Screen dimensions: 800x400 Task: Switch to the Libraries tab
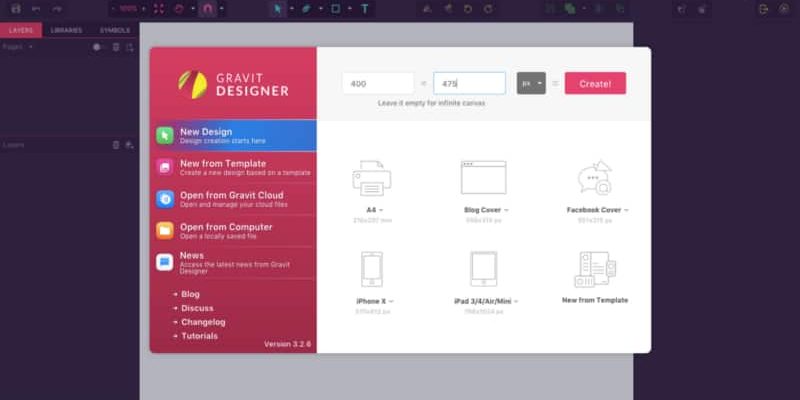66,30
